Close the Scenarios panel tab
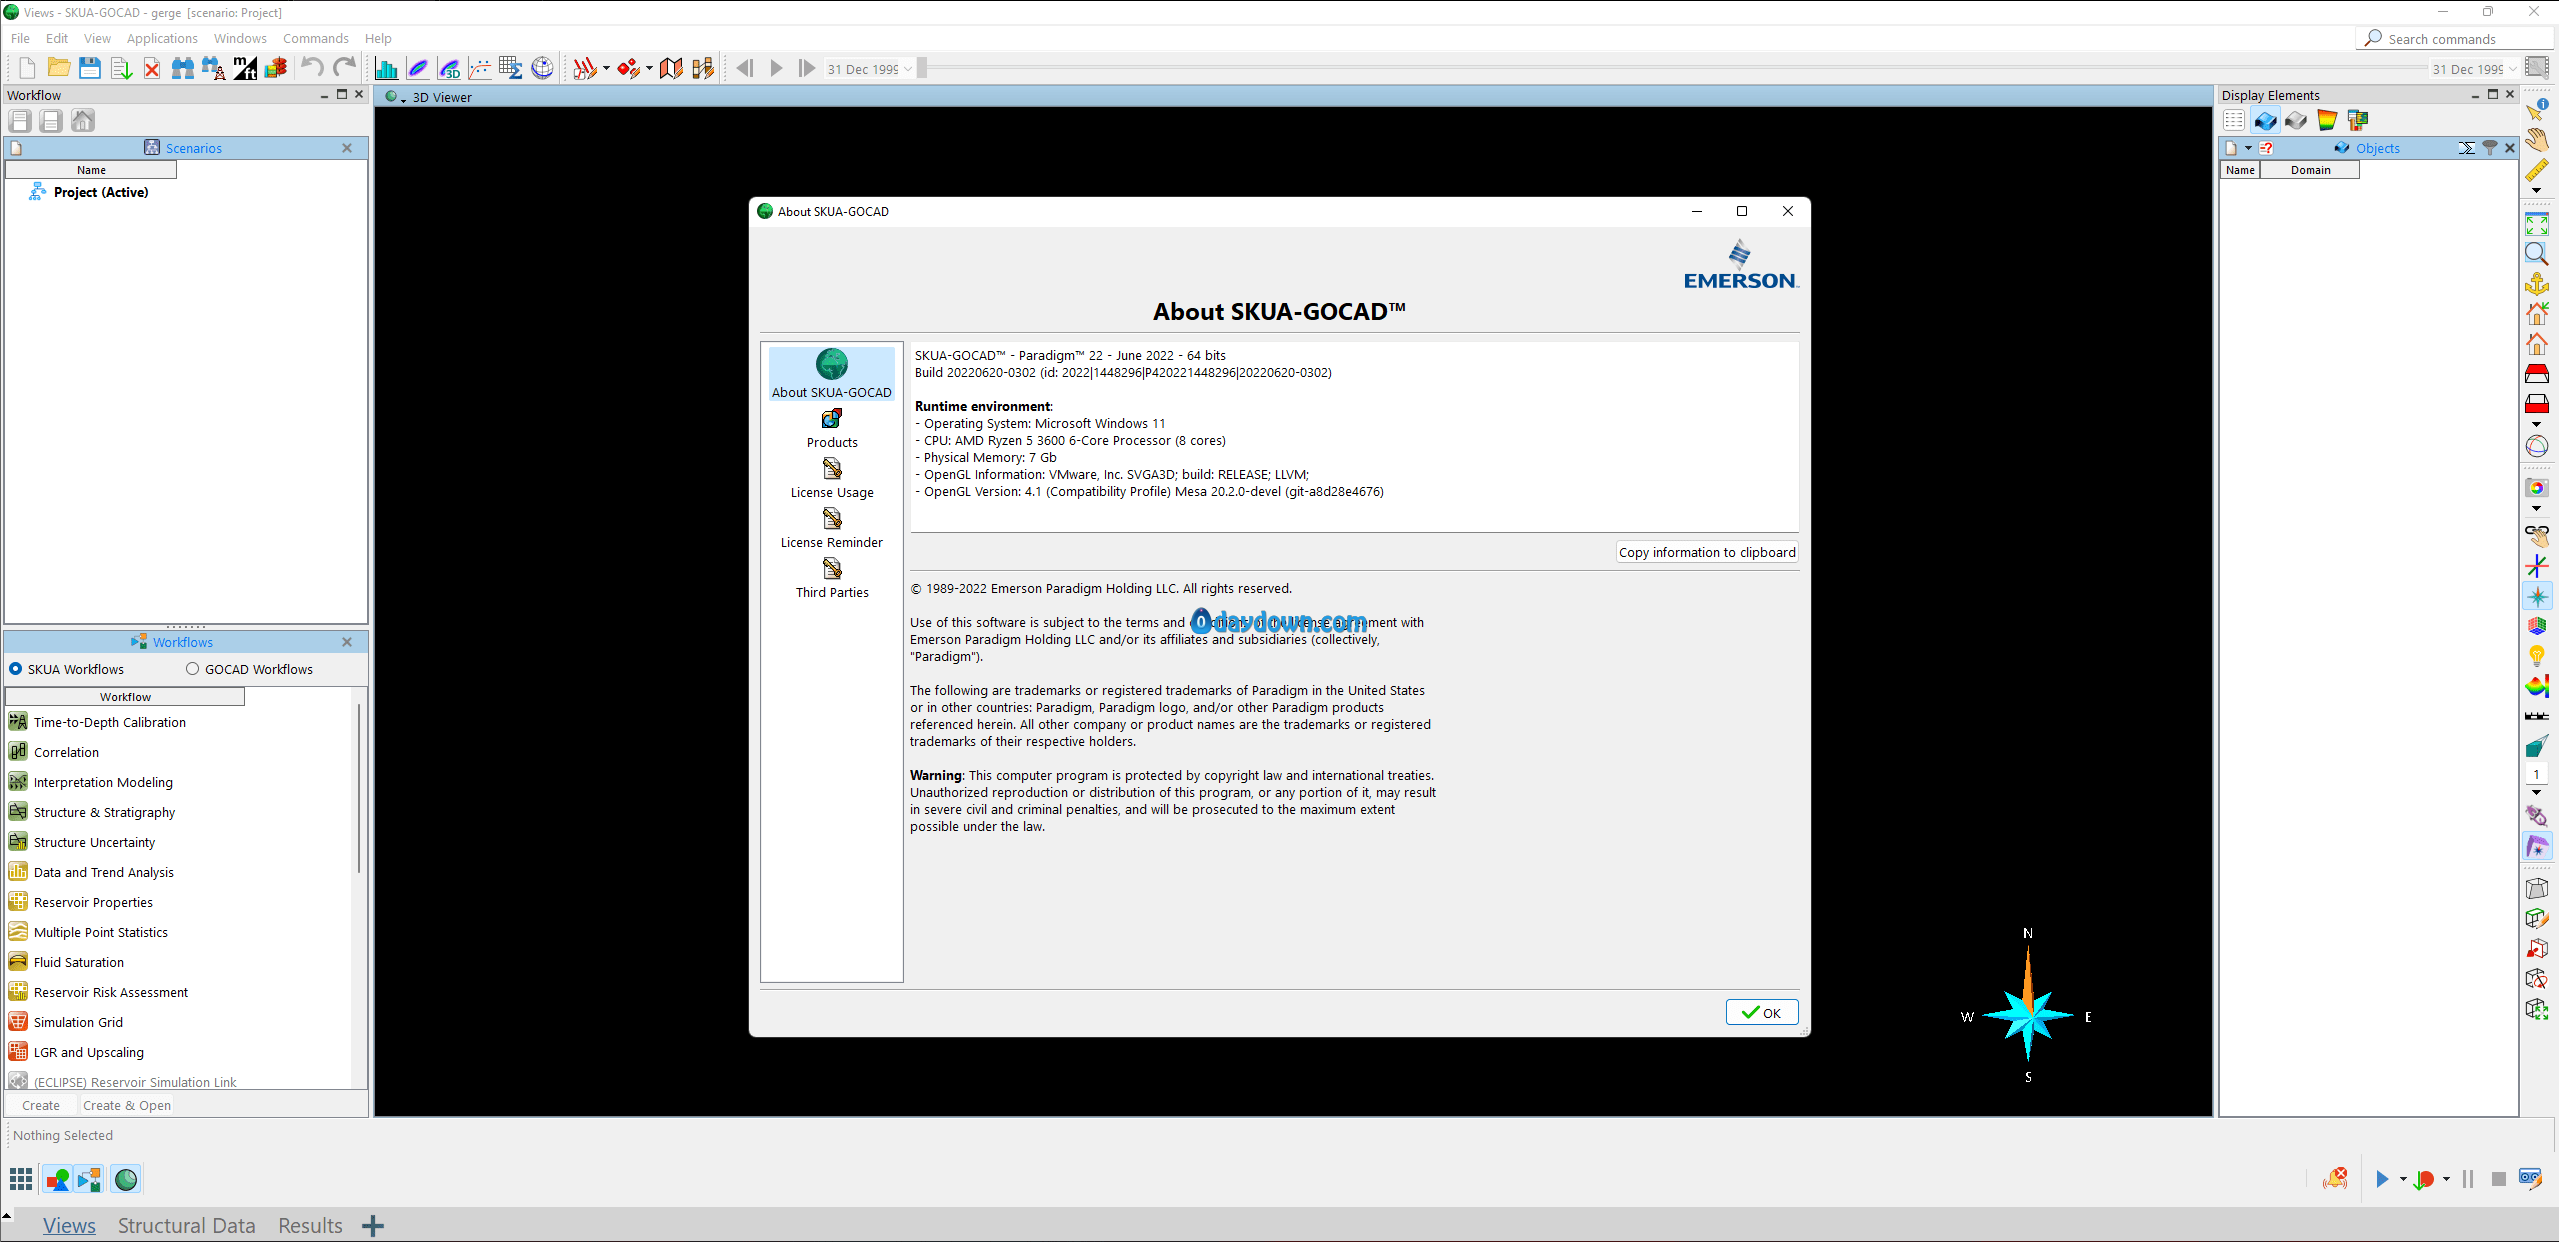2559x1242 pixels. (x=347, y=148)
